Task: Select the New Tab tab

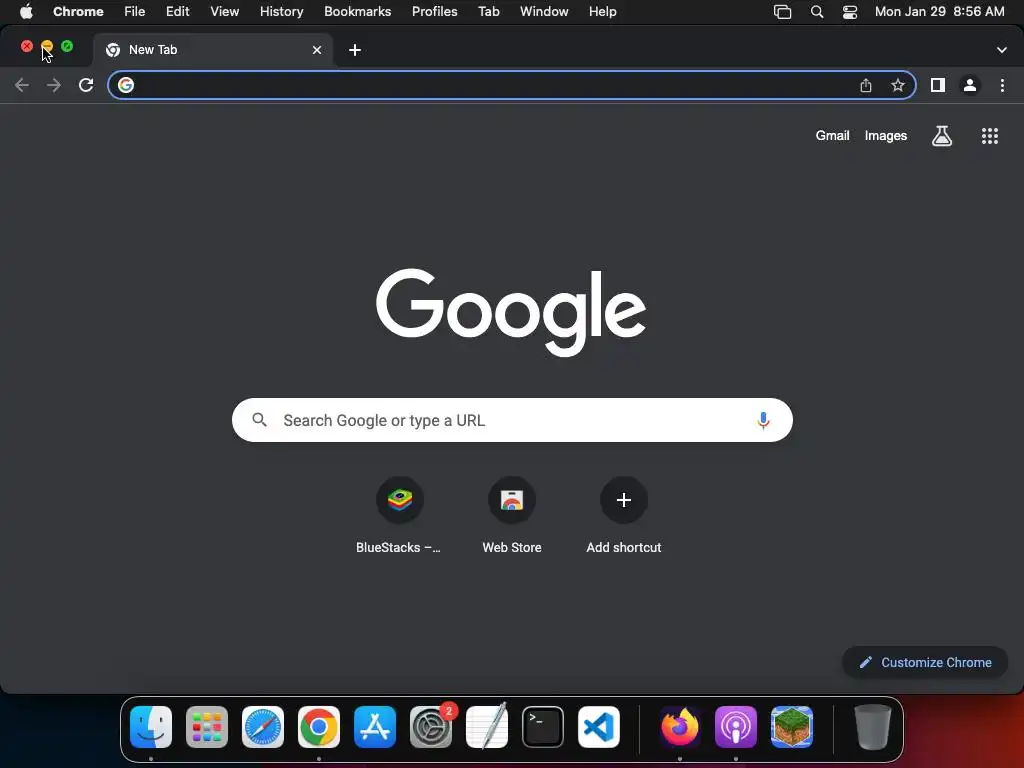Action: pos(213,50)
